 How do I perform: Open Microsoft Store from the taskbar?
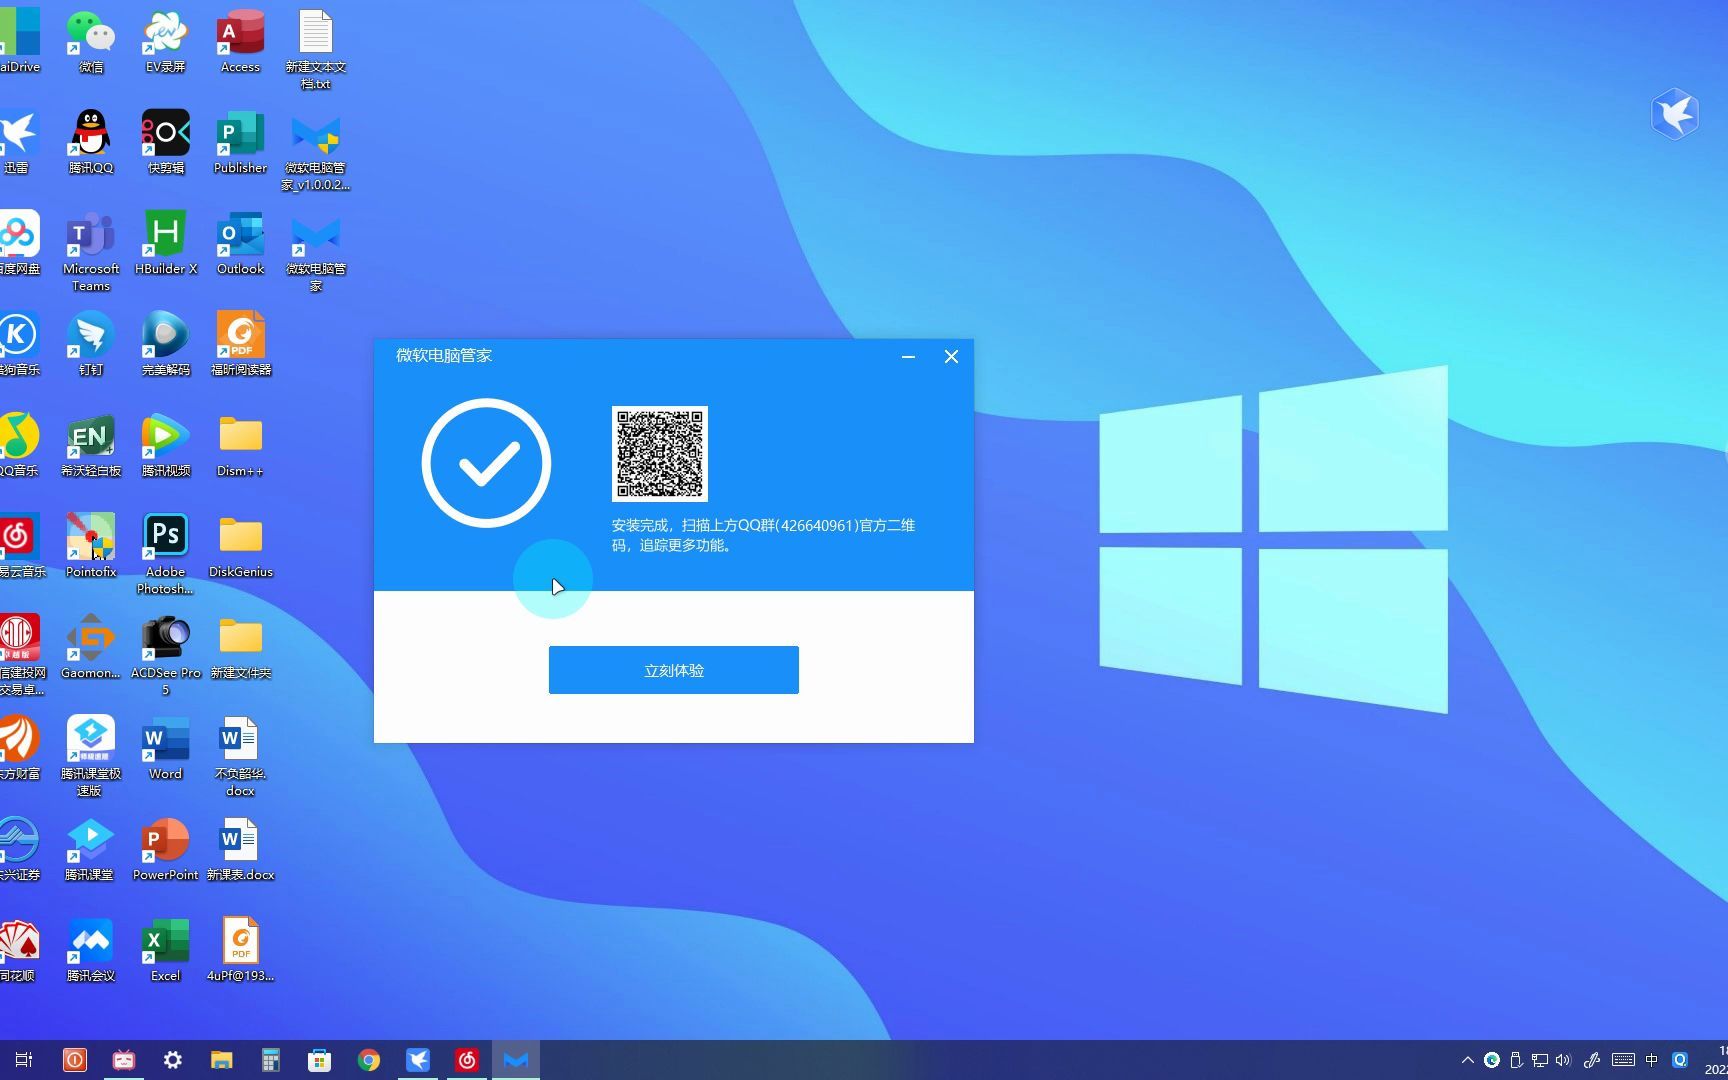tap(320, 1060)
